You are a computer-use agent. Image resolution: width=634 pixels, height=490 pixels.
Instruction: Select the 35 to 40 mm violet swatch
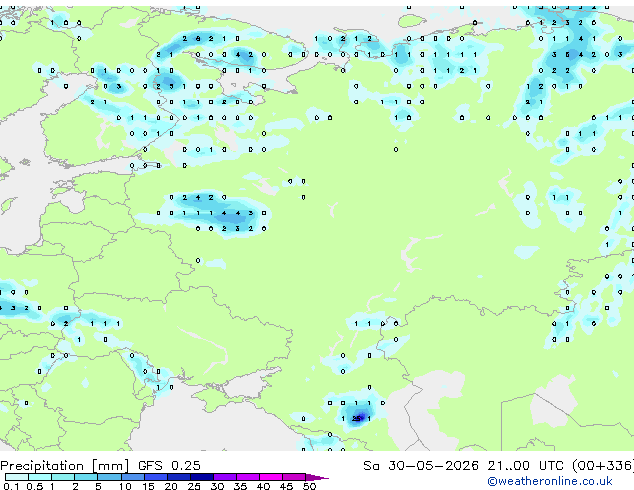click(247, 477)
